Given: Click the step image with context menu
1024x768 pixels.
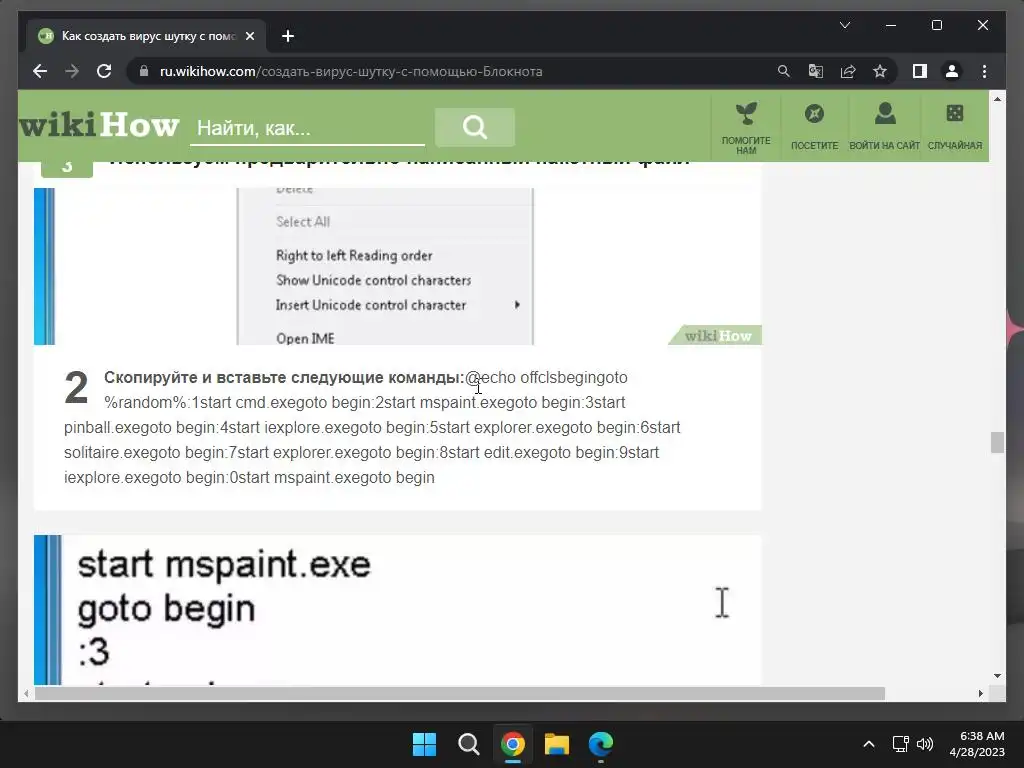Looking at the screenshot, I should pyautogui.click(x=398, y=266).
